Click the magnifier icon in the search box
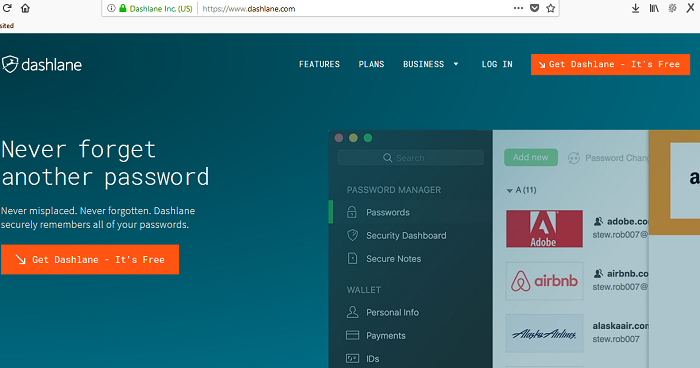700x368 pixels. point(388,158)
